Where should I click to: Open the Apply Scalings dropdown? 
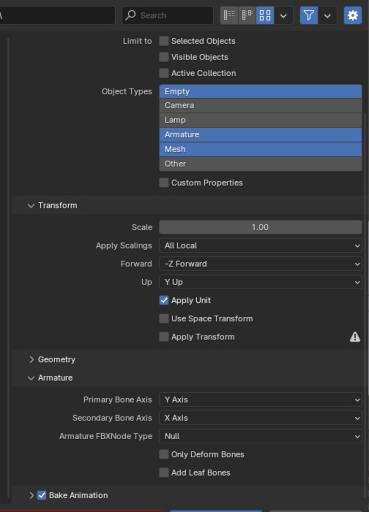[260, 246]
